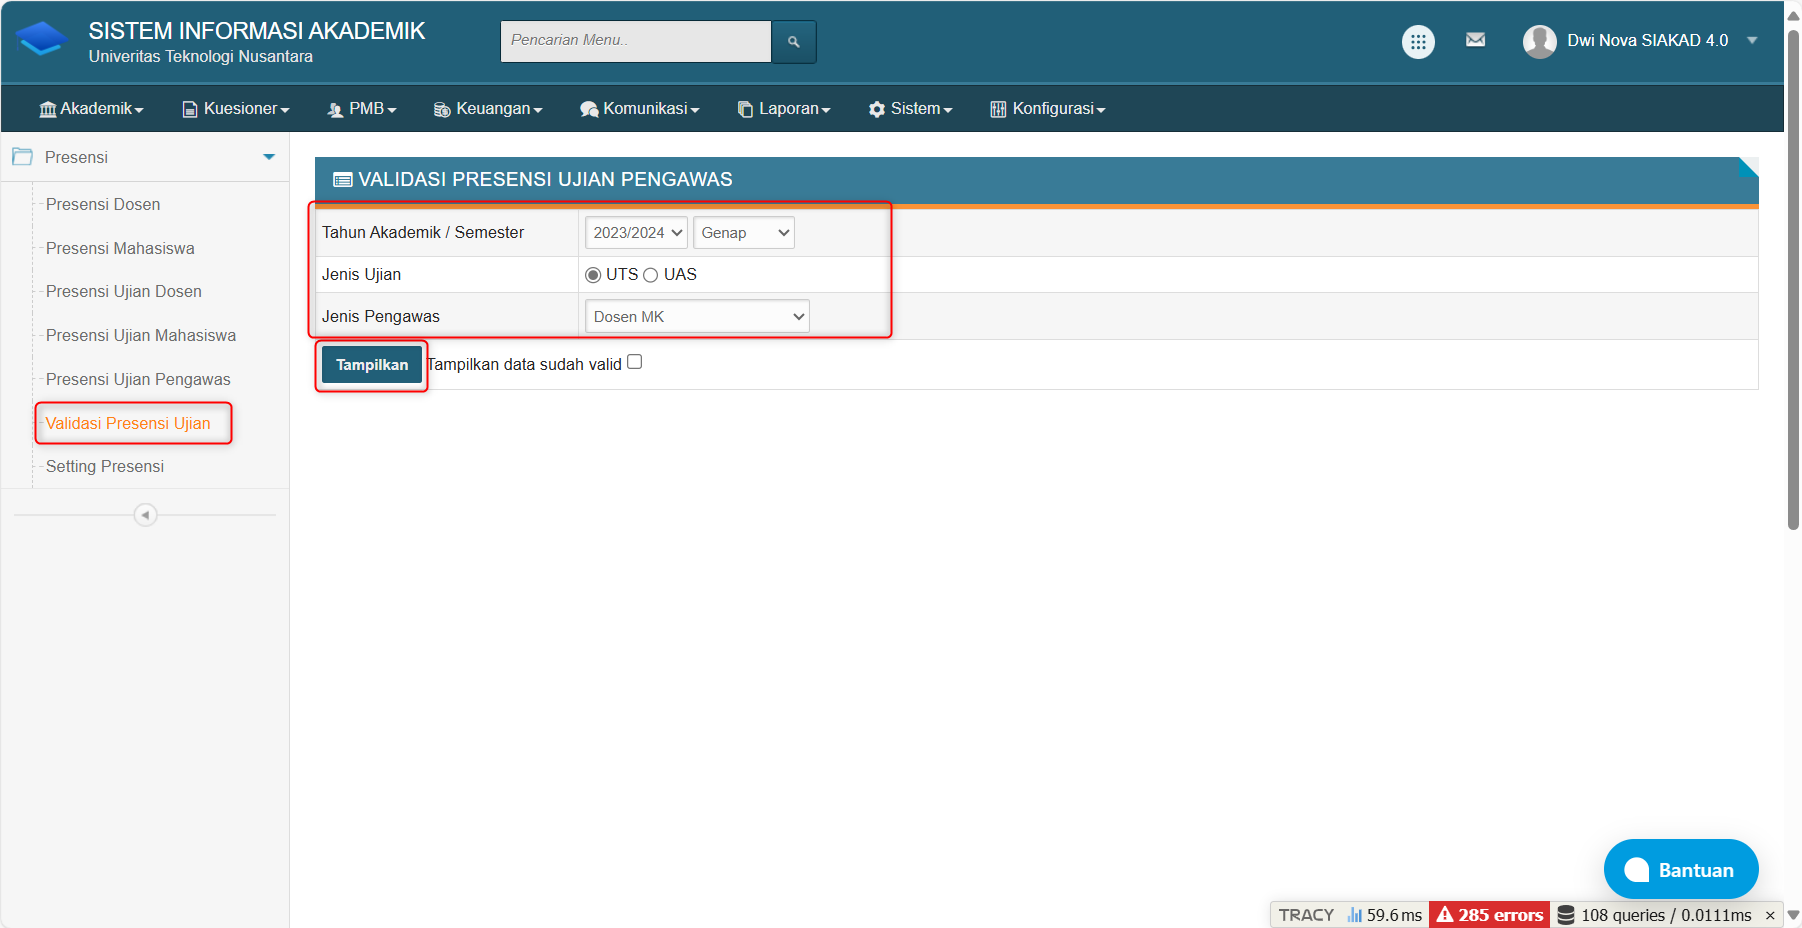Open the mail envelope icon
This screenshot has width=1802, height=928.
click(1475, 40)
